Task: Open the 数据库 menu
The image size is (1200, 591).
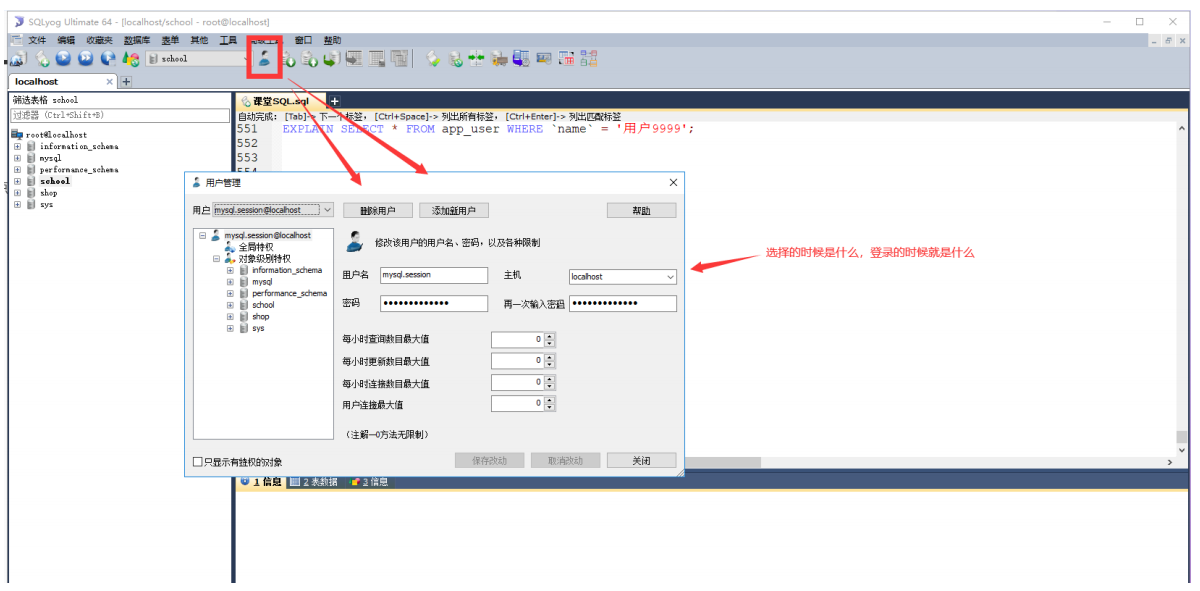Action: tap(137, 40)
